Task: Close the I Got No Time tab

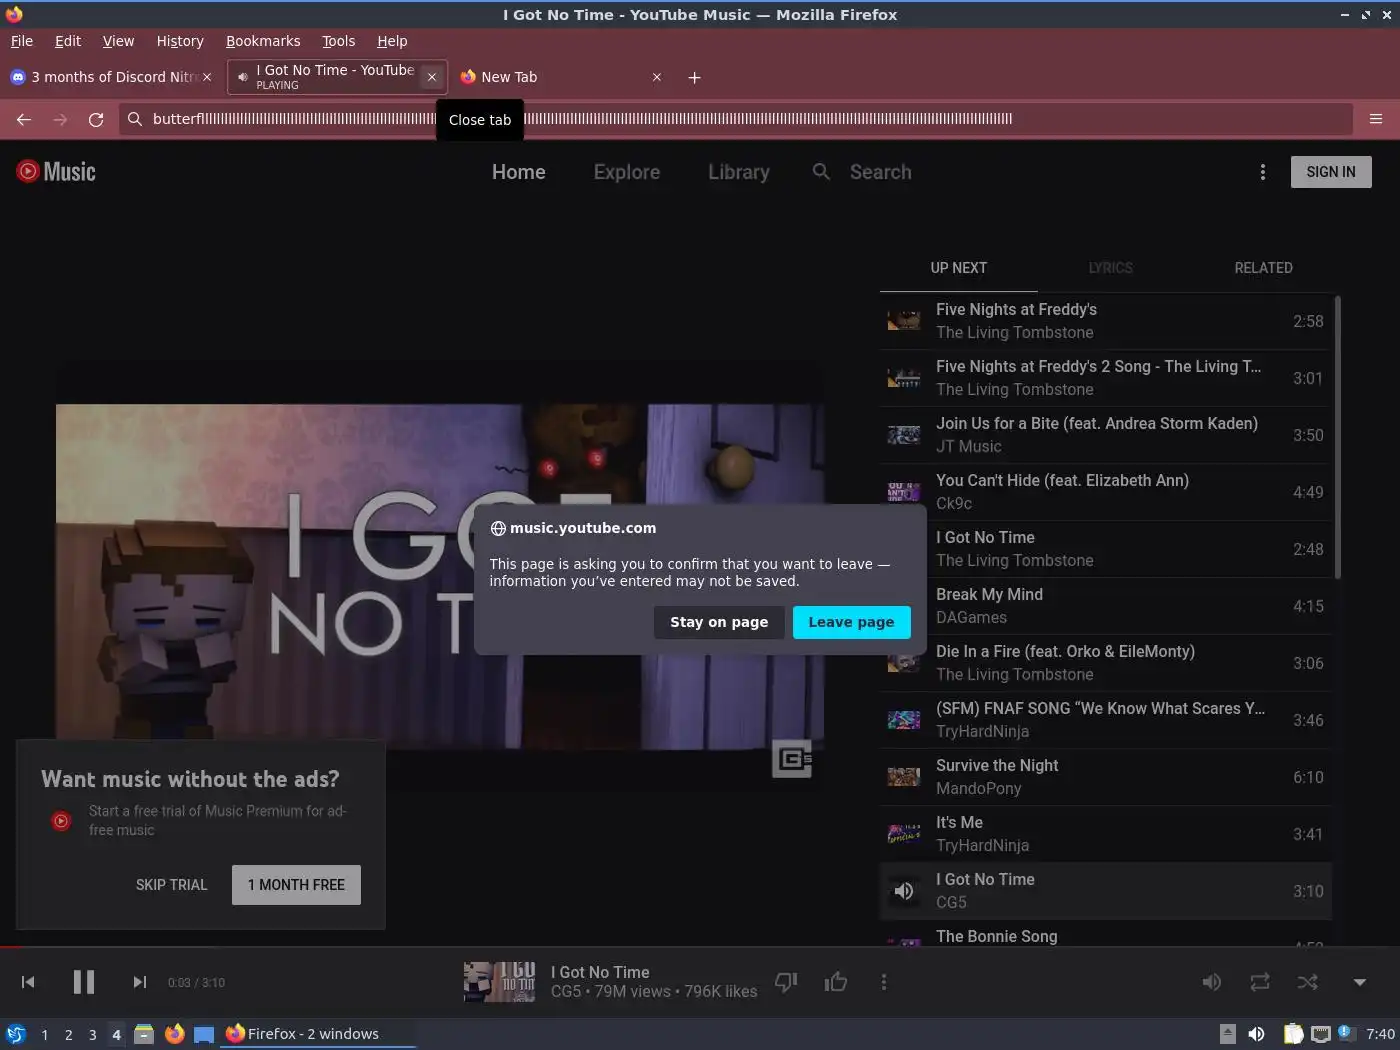Action: coord(431,77)
